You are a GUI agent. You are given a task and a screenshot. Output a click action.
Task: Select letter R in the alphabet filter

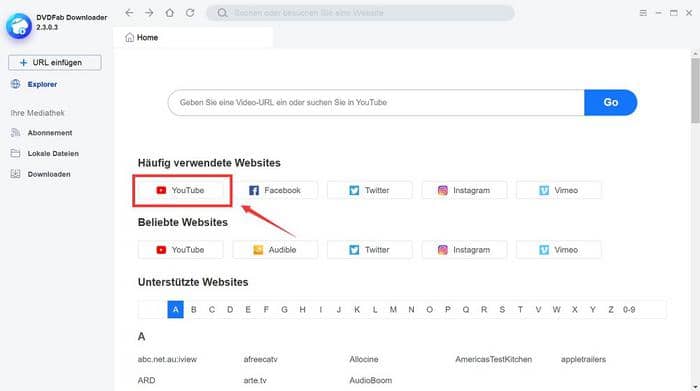tap(484, 309)
